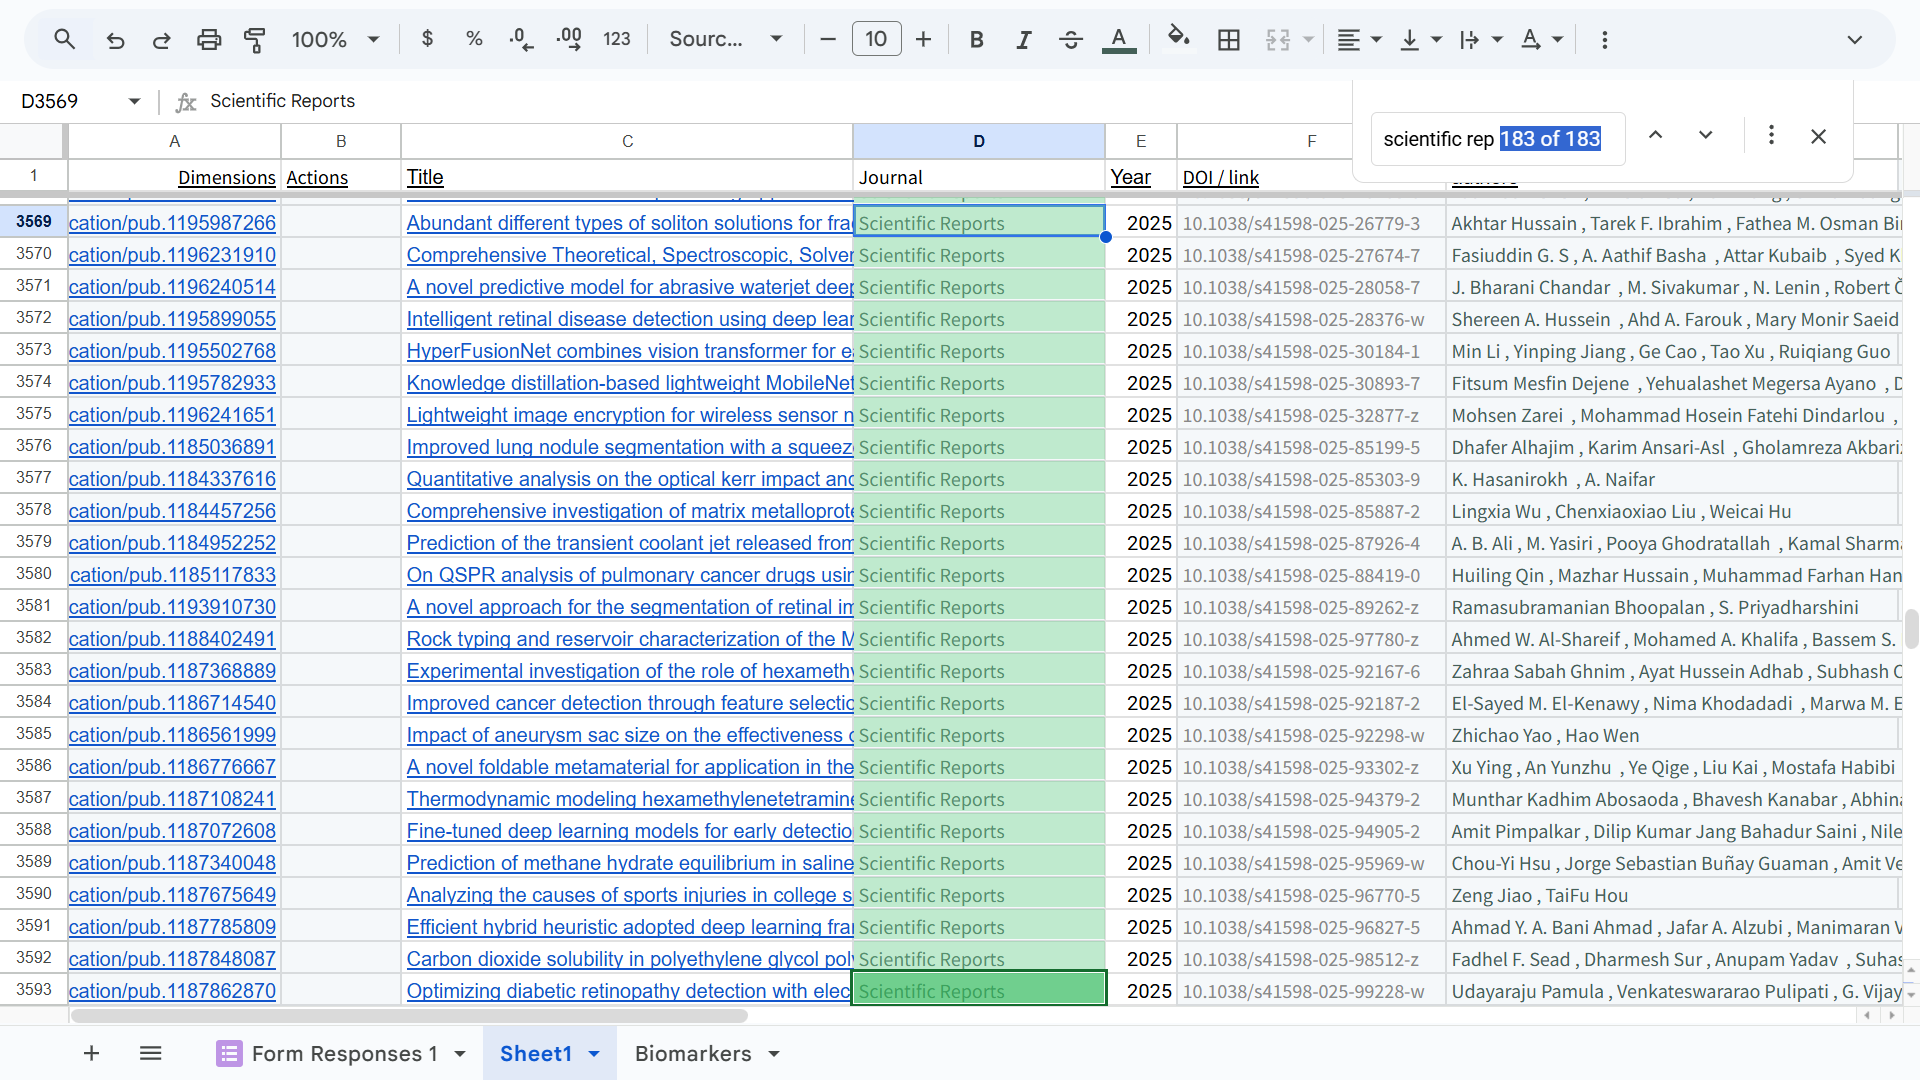Click the print icon
1920x1080 pixels.
[208, 40]
